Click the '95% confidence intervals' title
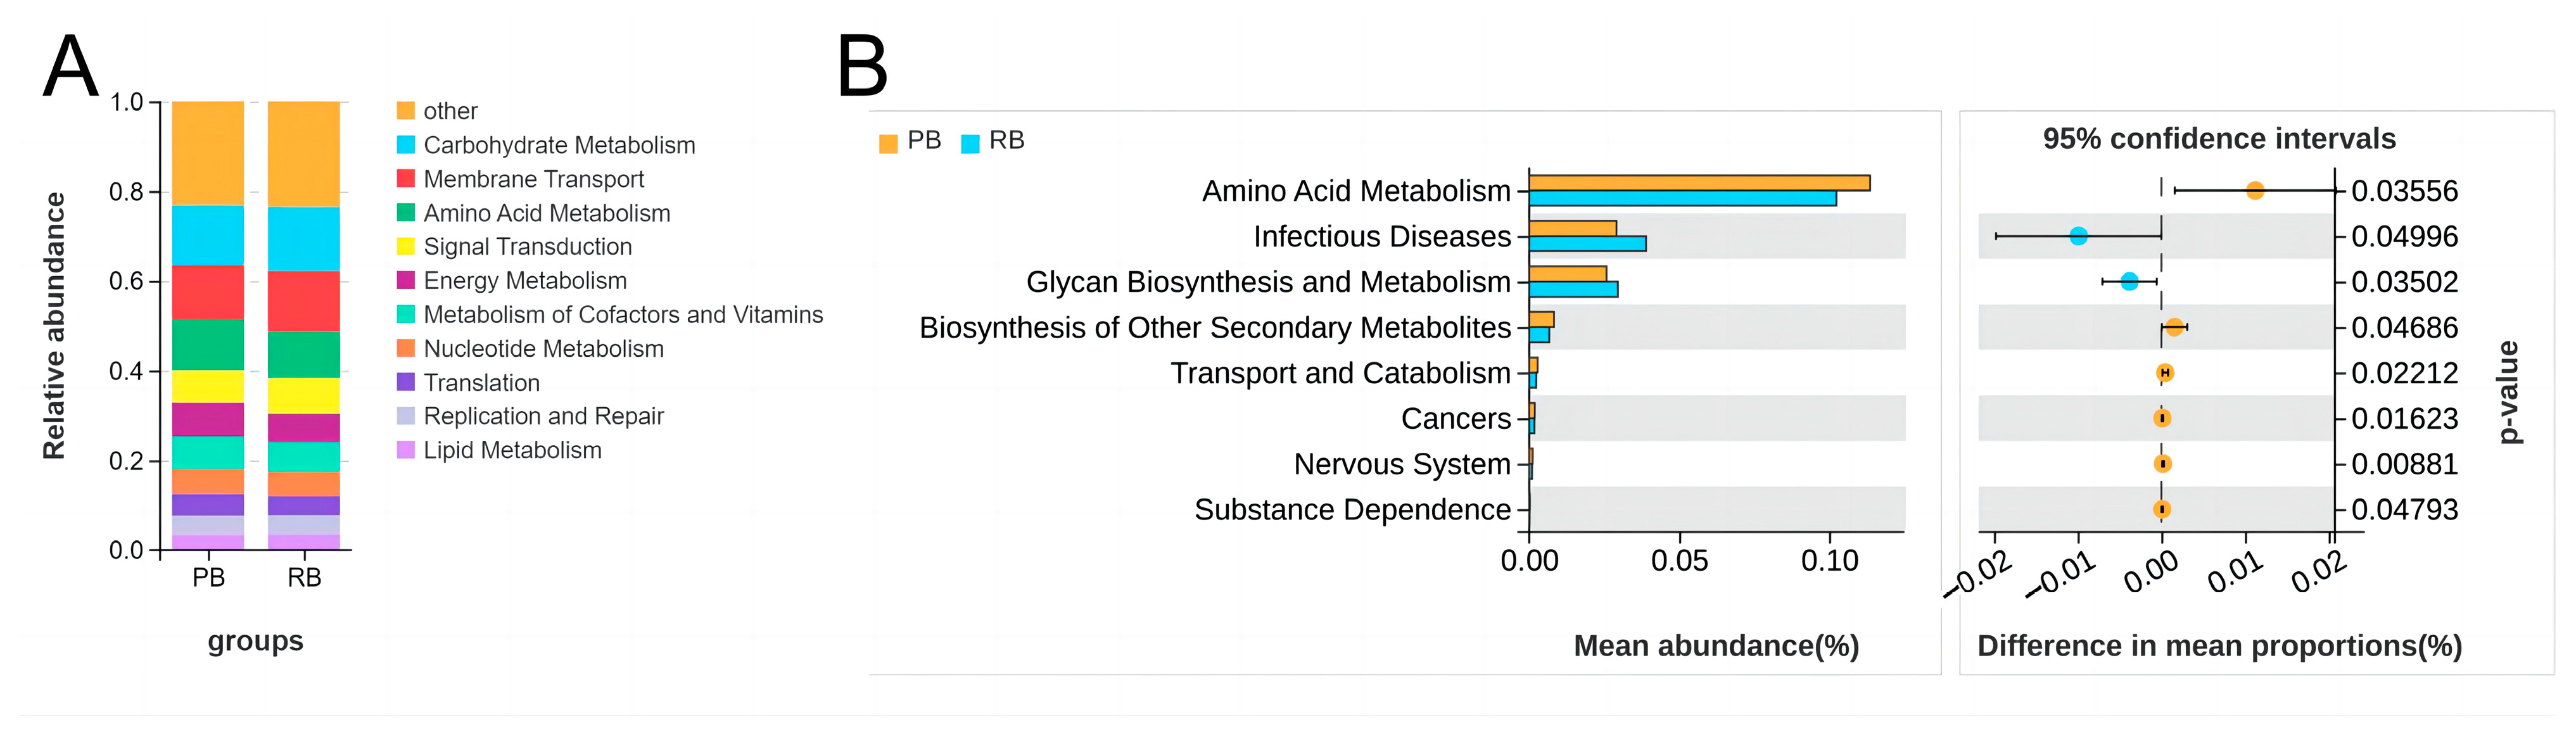The height and width of the screenshot is (736, 2576). pyautogui.click(x=2219, y=139)
